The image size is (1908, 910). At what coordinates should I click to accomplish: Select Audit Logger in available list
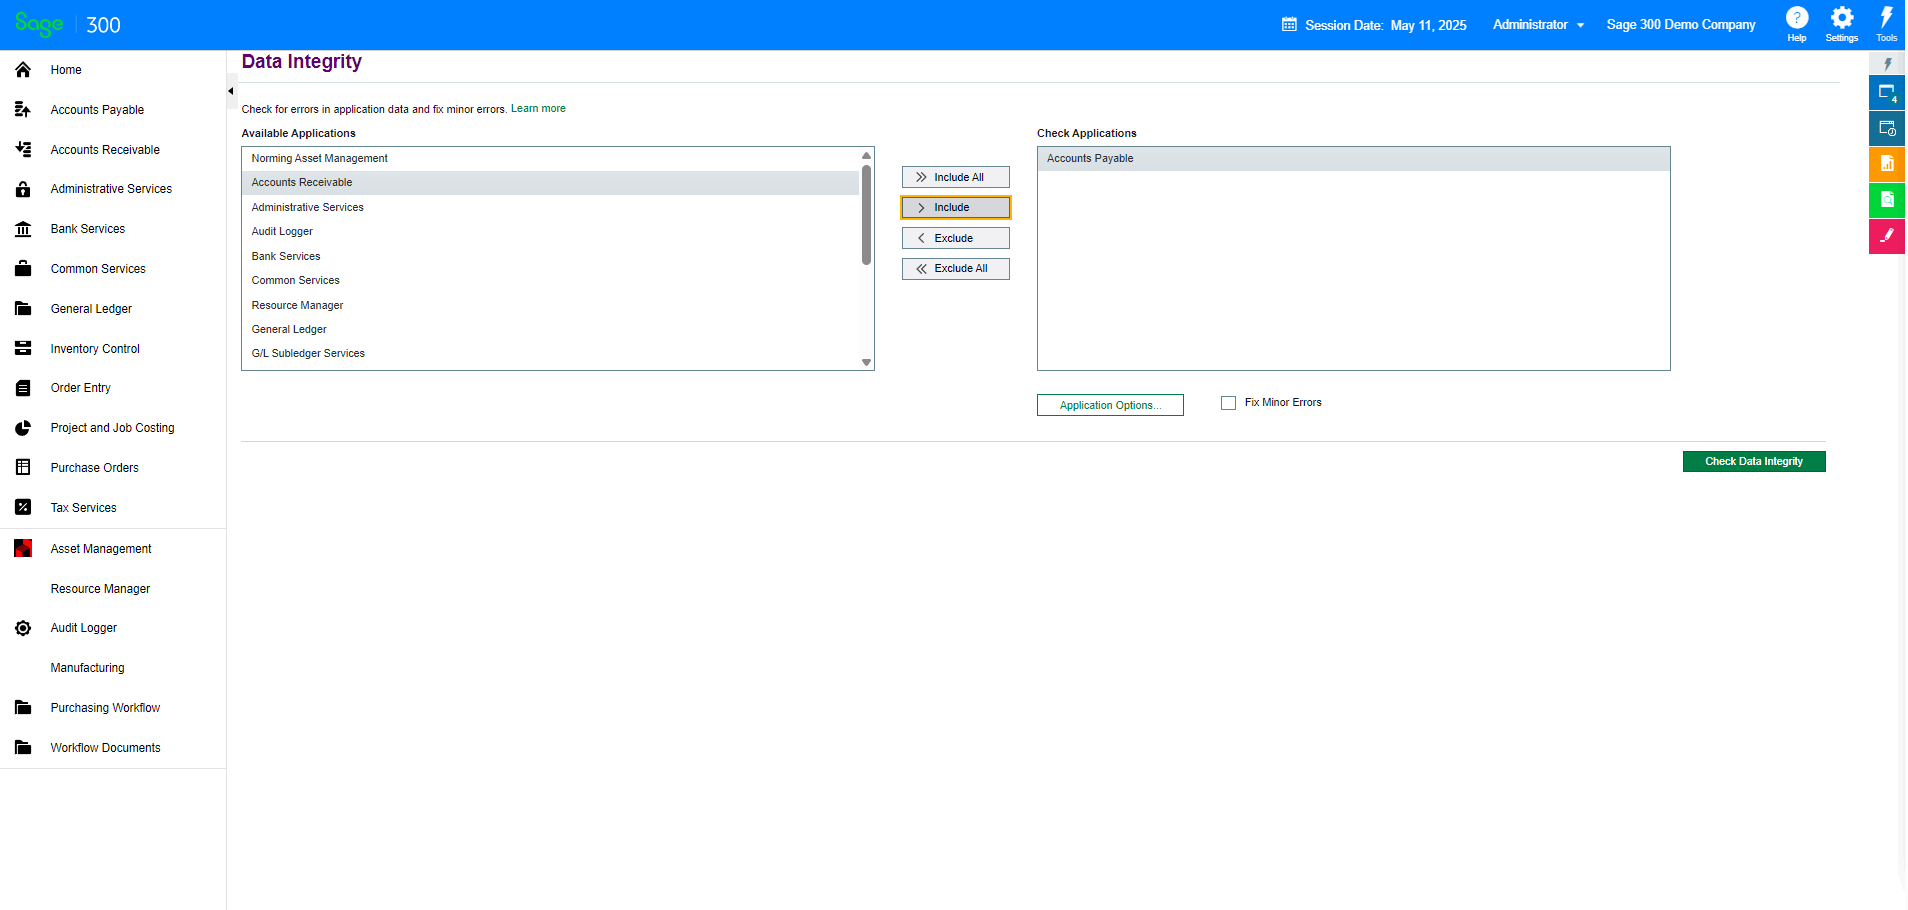[x=552, y=232]
